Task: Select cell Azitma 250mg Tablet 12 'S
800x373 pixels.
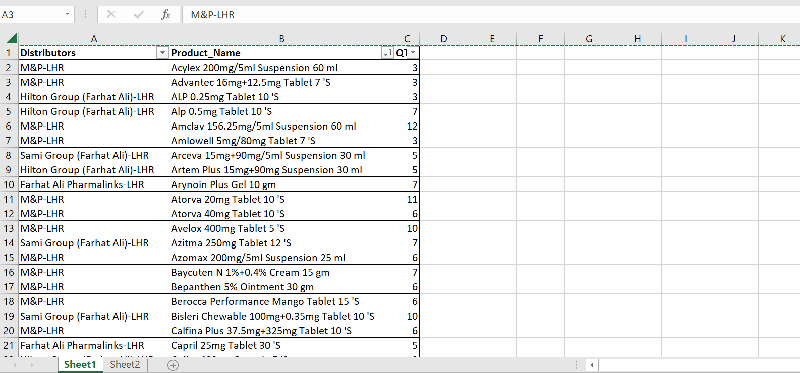Action: (282, 243)
